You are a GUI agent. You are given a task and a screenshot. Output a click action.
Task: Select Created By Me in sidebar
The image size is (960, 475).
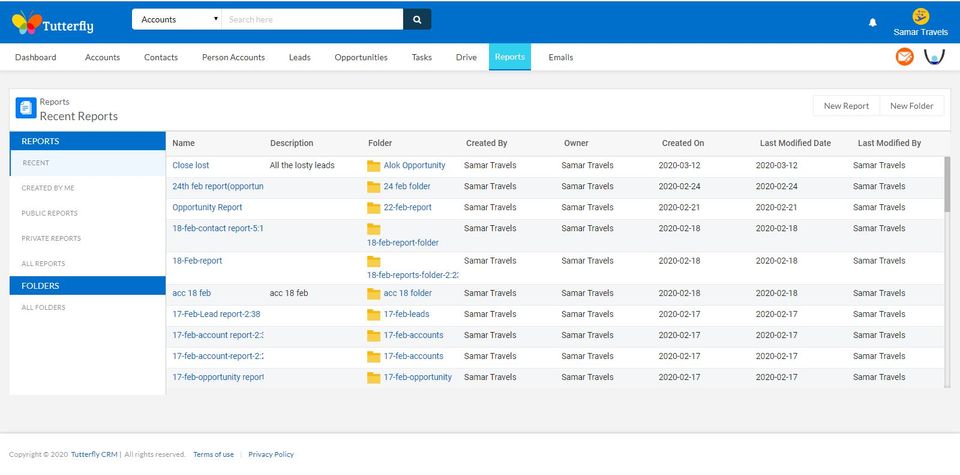(x=48, y=188)
